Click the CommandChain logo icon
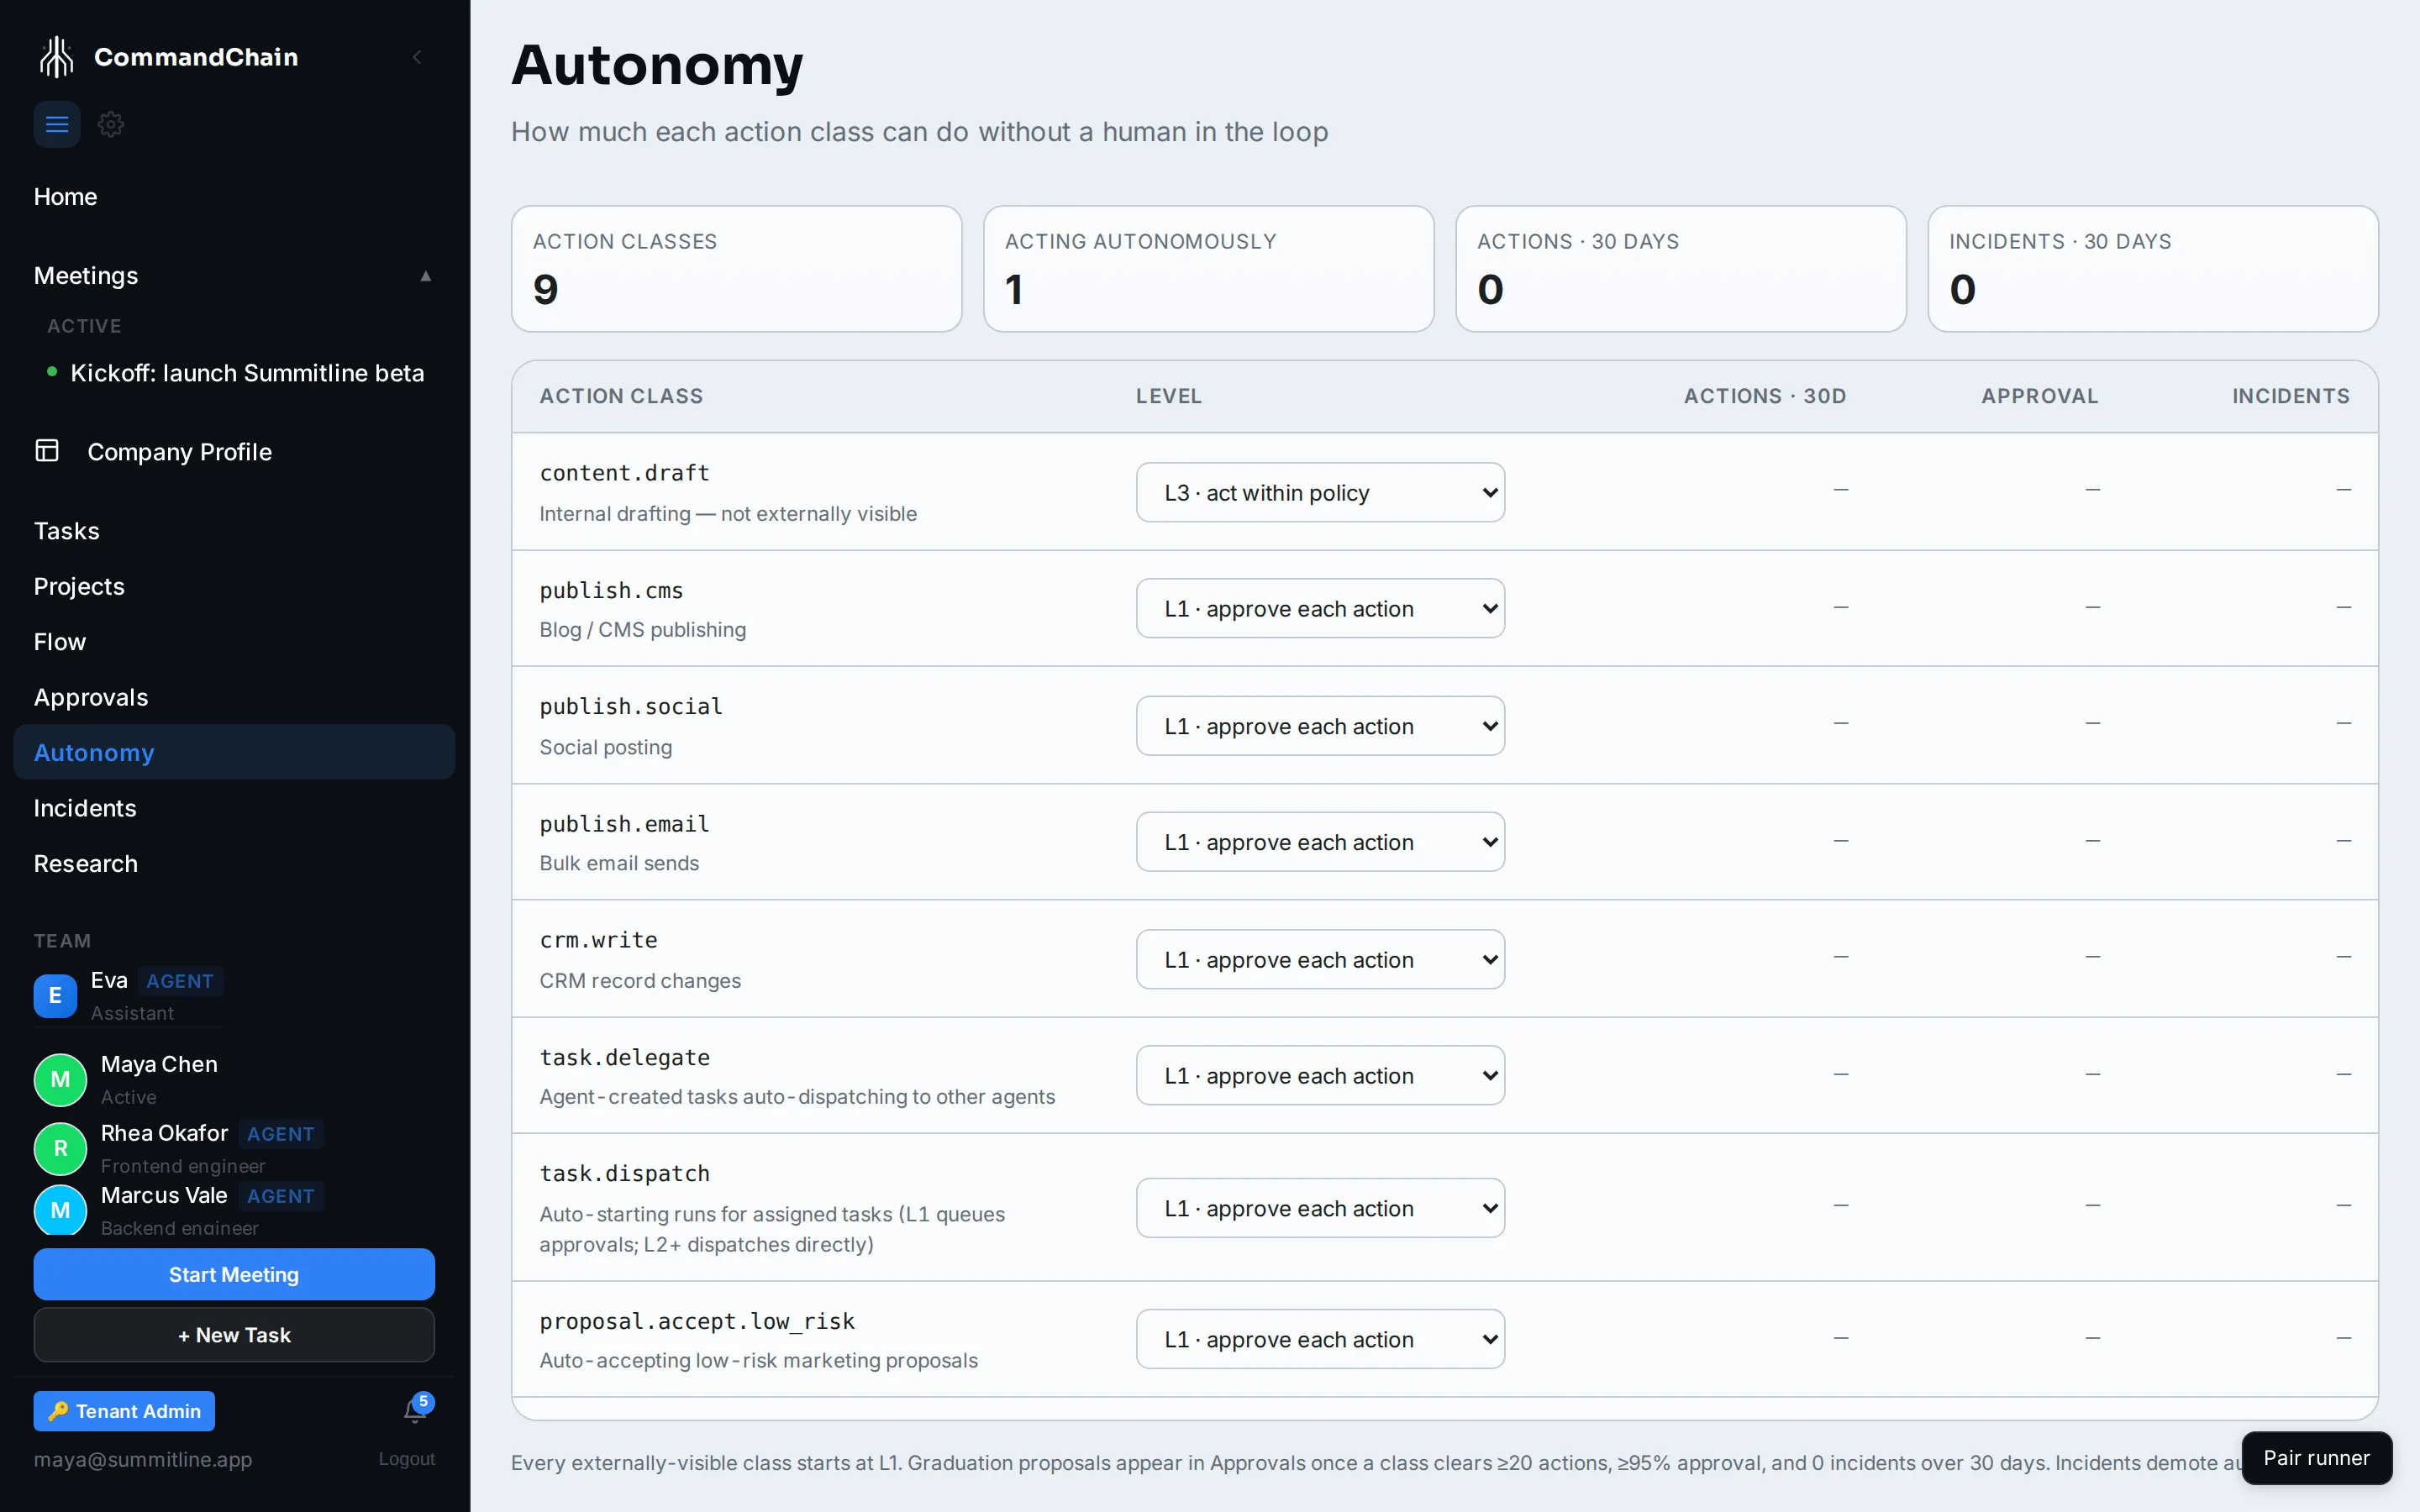The image size is (2420, 1512). pyautogui.click(x=57, y=57)
